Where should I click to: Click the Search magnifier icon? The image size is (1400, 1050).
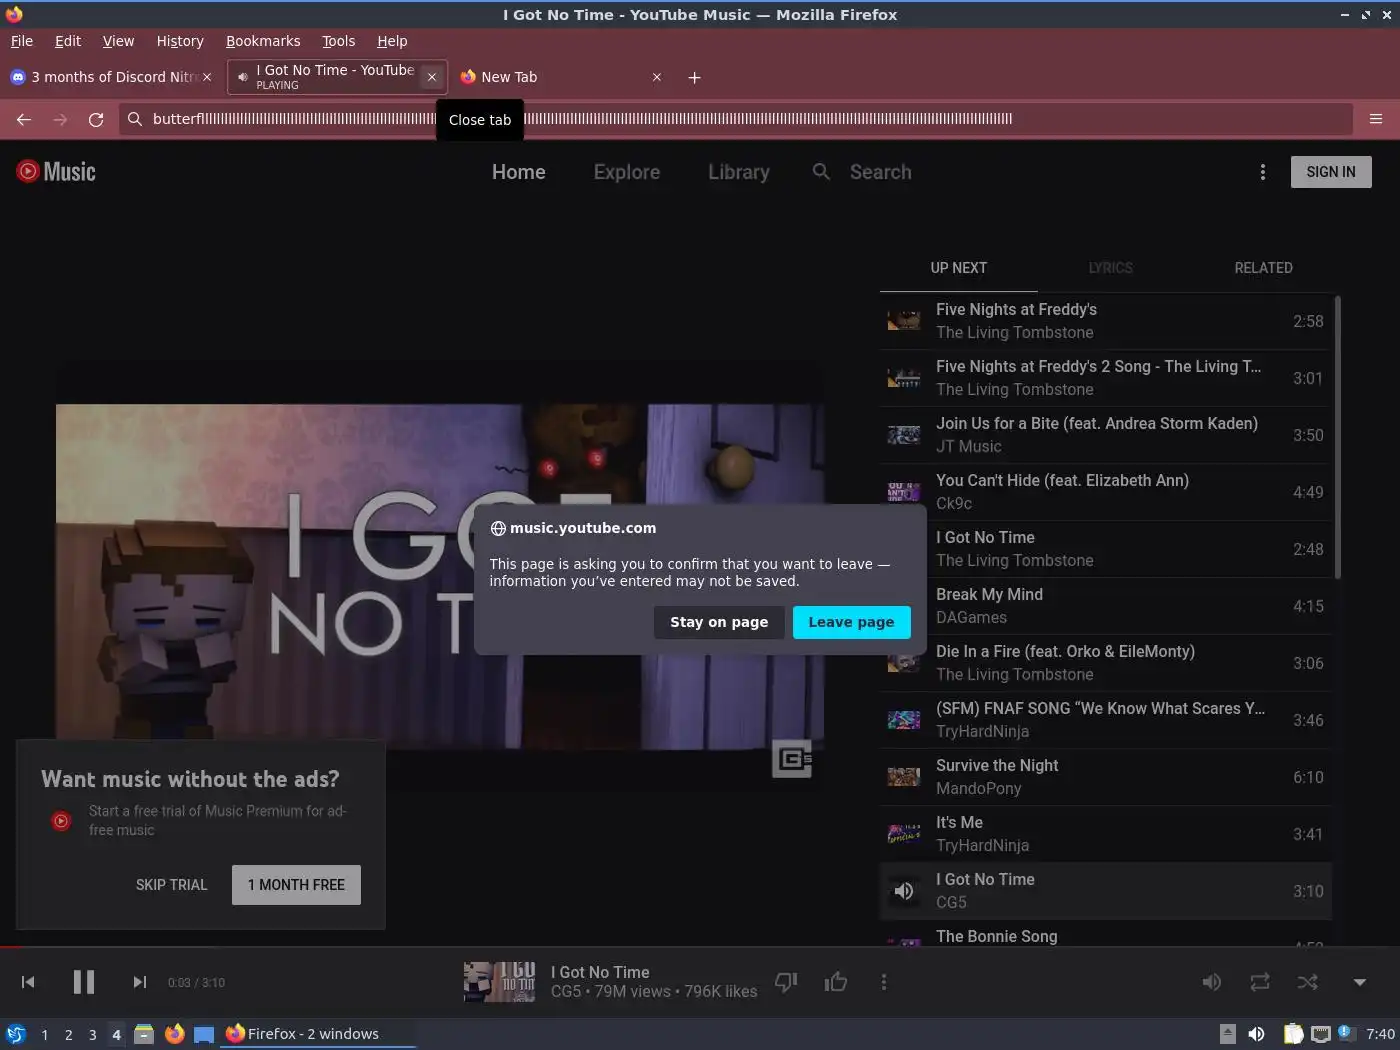click(821, 172)
